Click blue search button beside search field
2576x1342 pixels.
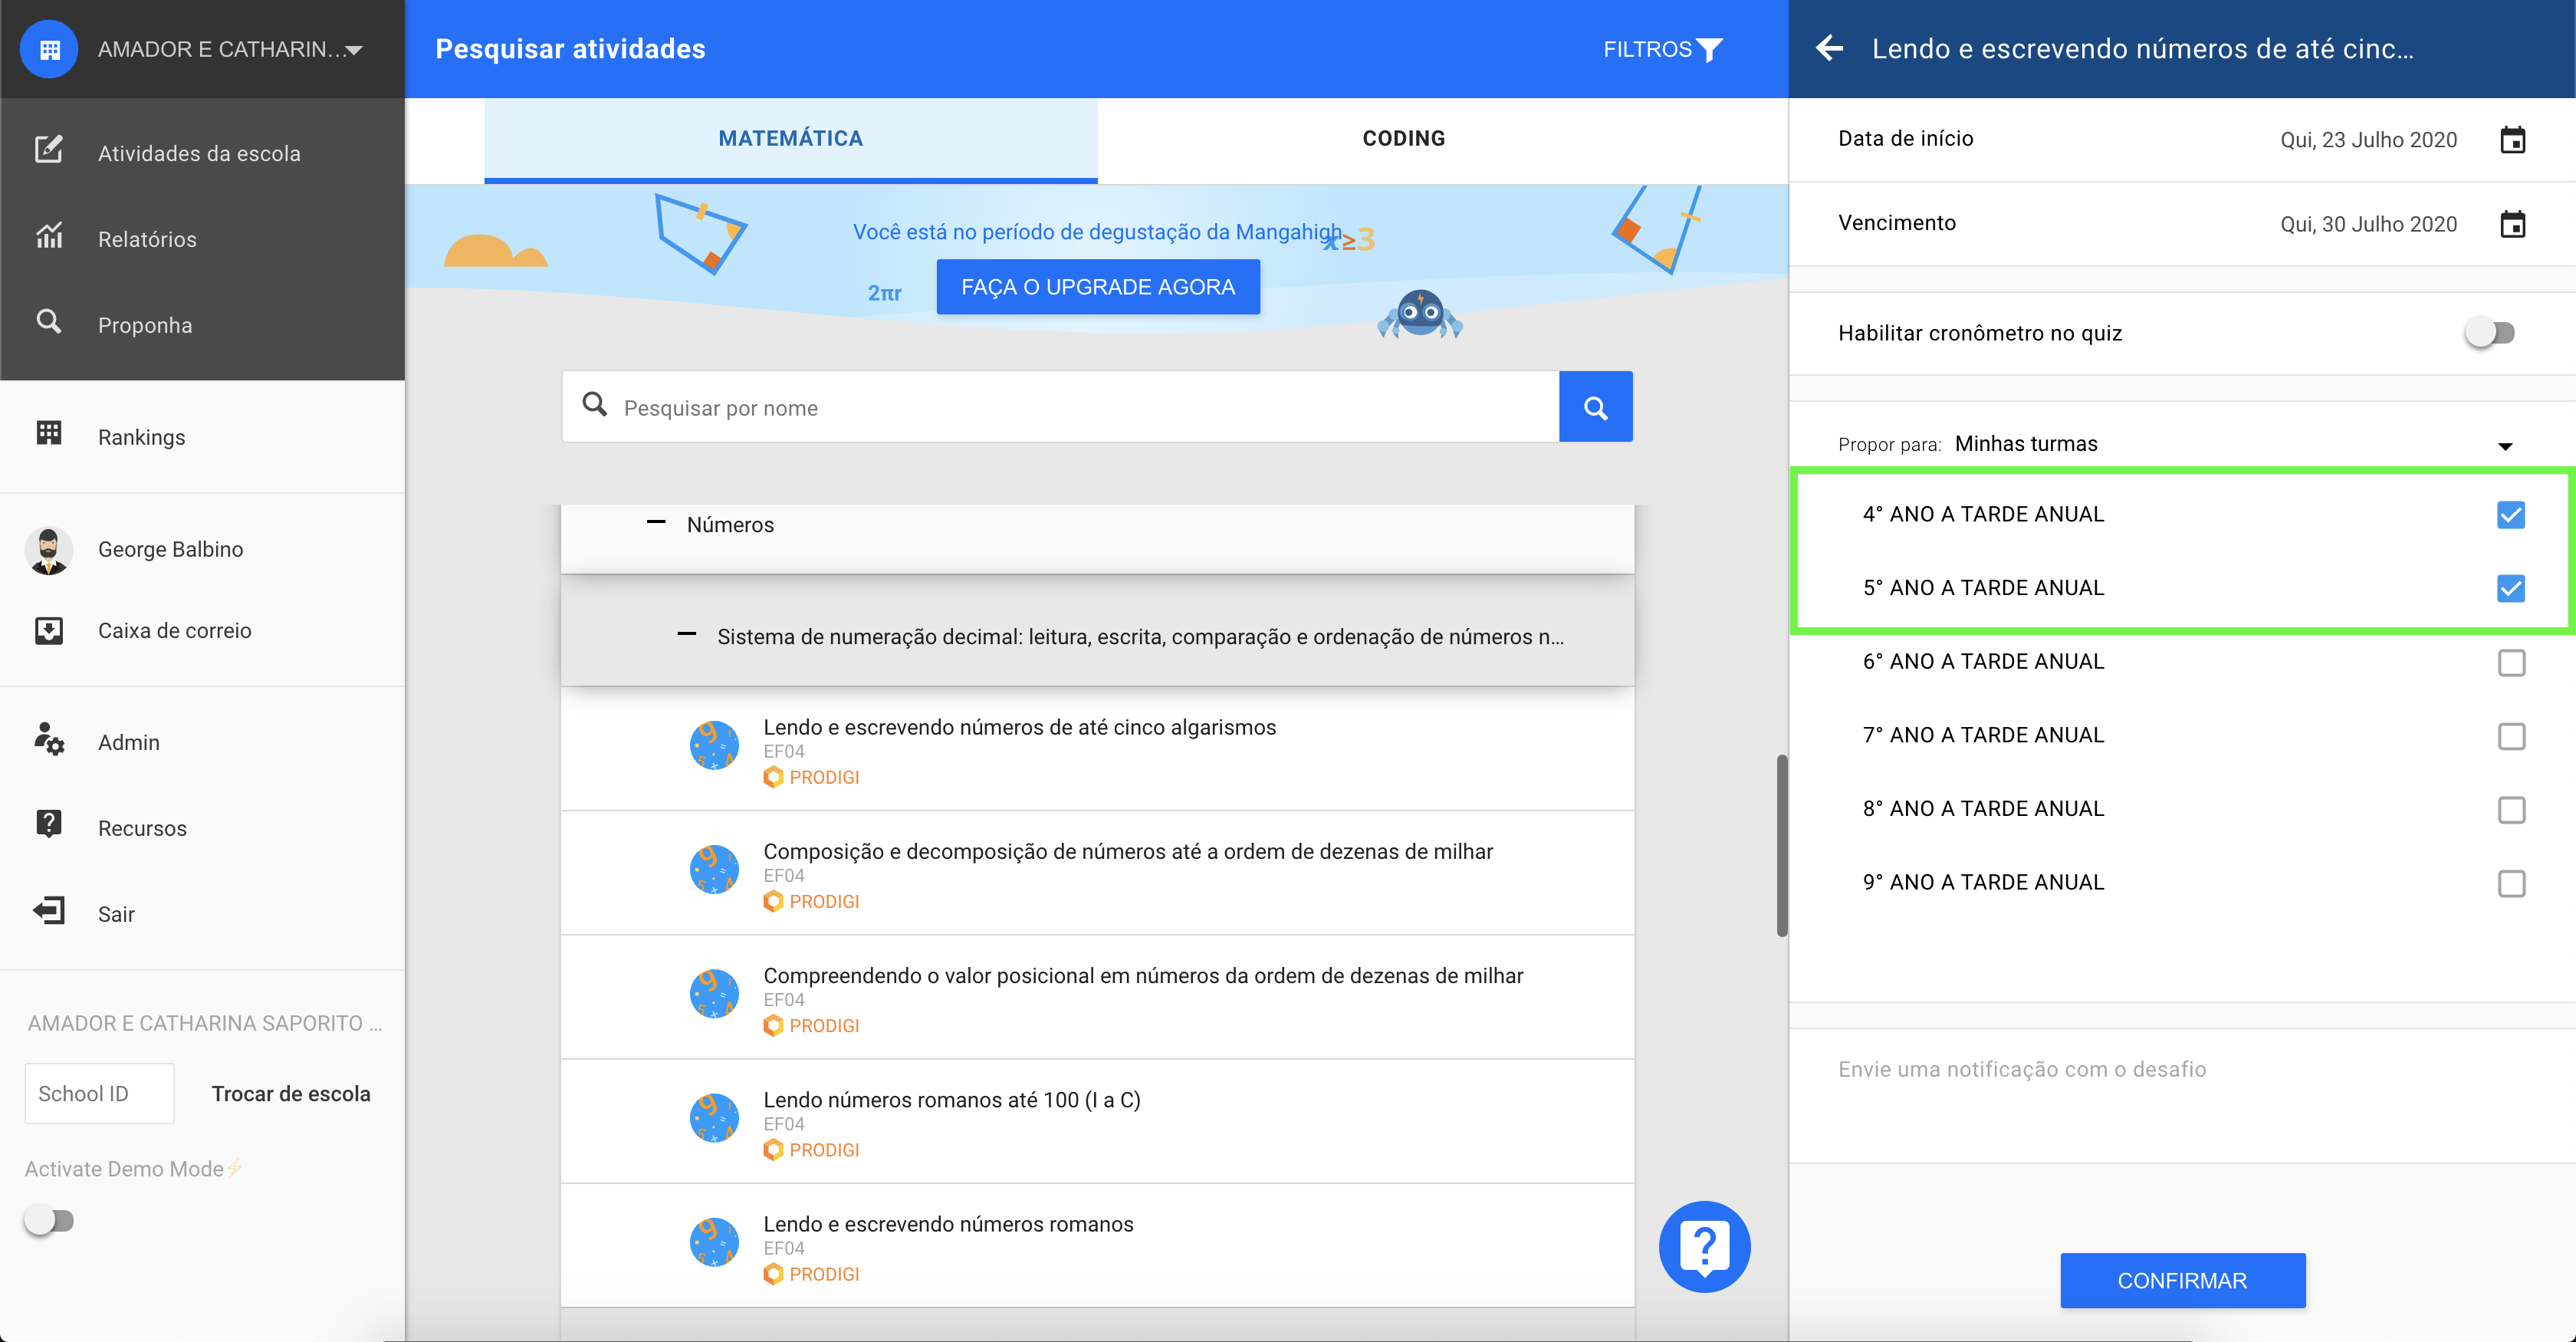1596,407
